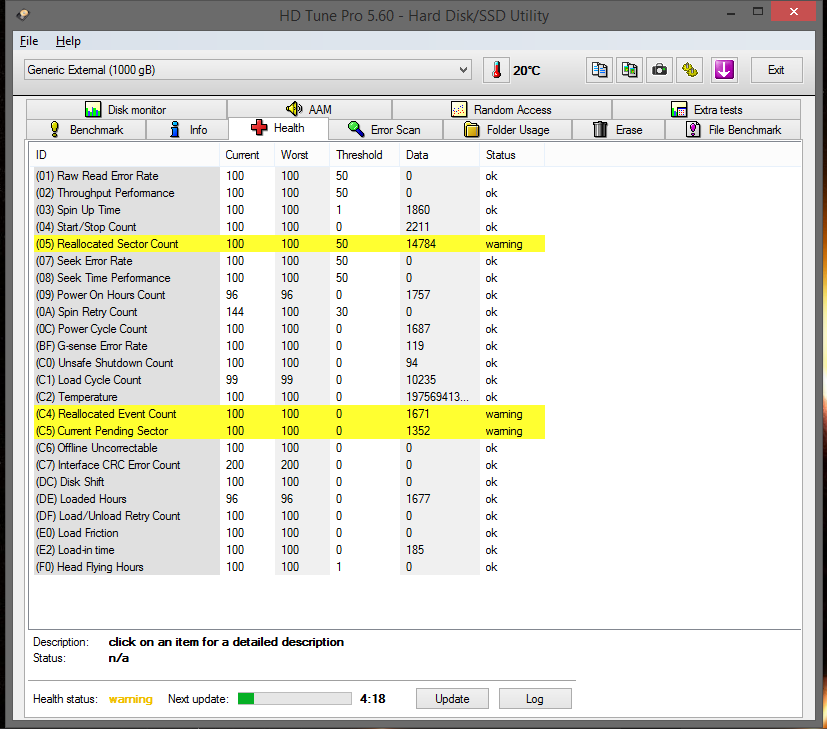
Task: Select the Current Pending Sector row
Action: (x=289, y=431)
